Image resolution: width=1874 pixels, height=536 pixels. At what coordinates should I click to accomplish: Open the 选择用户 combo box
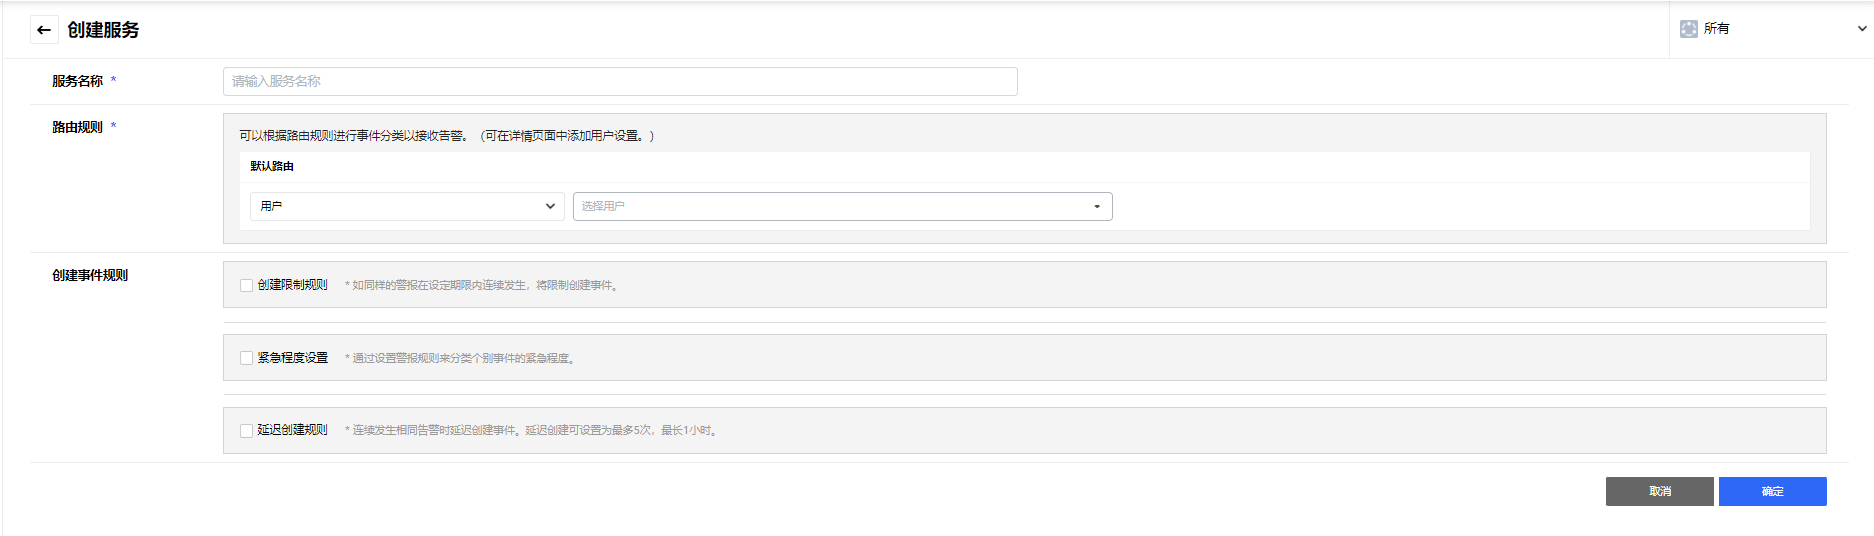coord(842,206)
